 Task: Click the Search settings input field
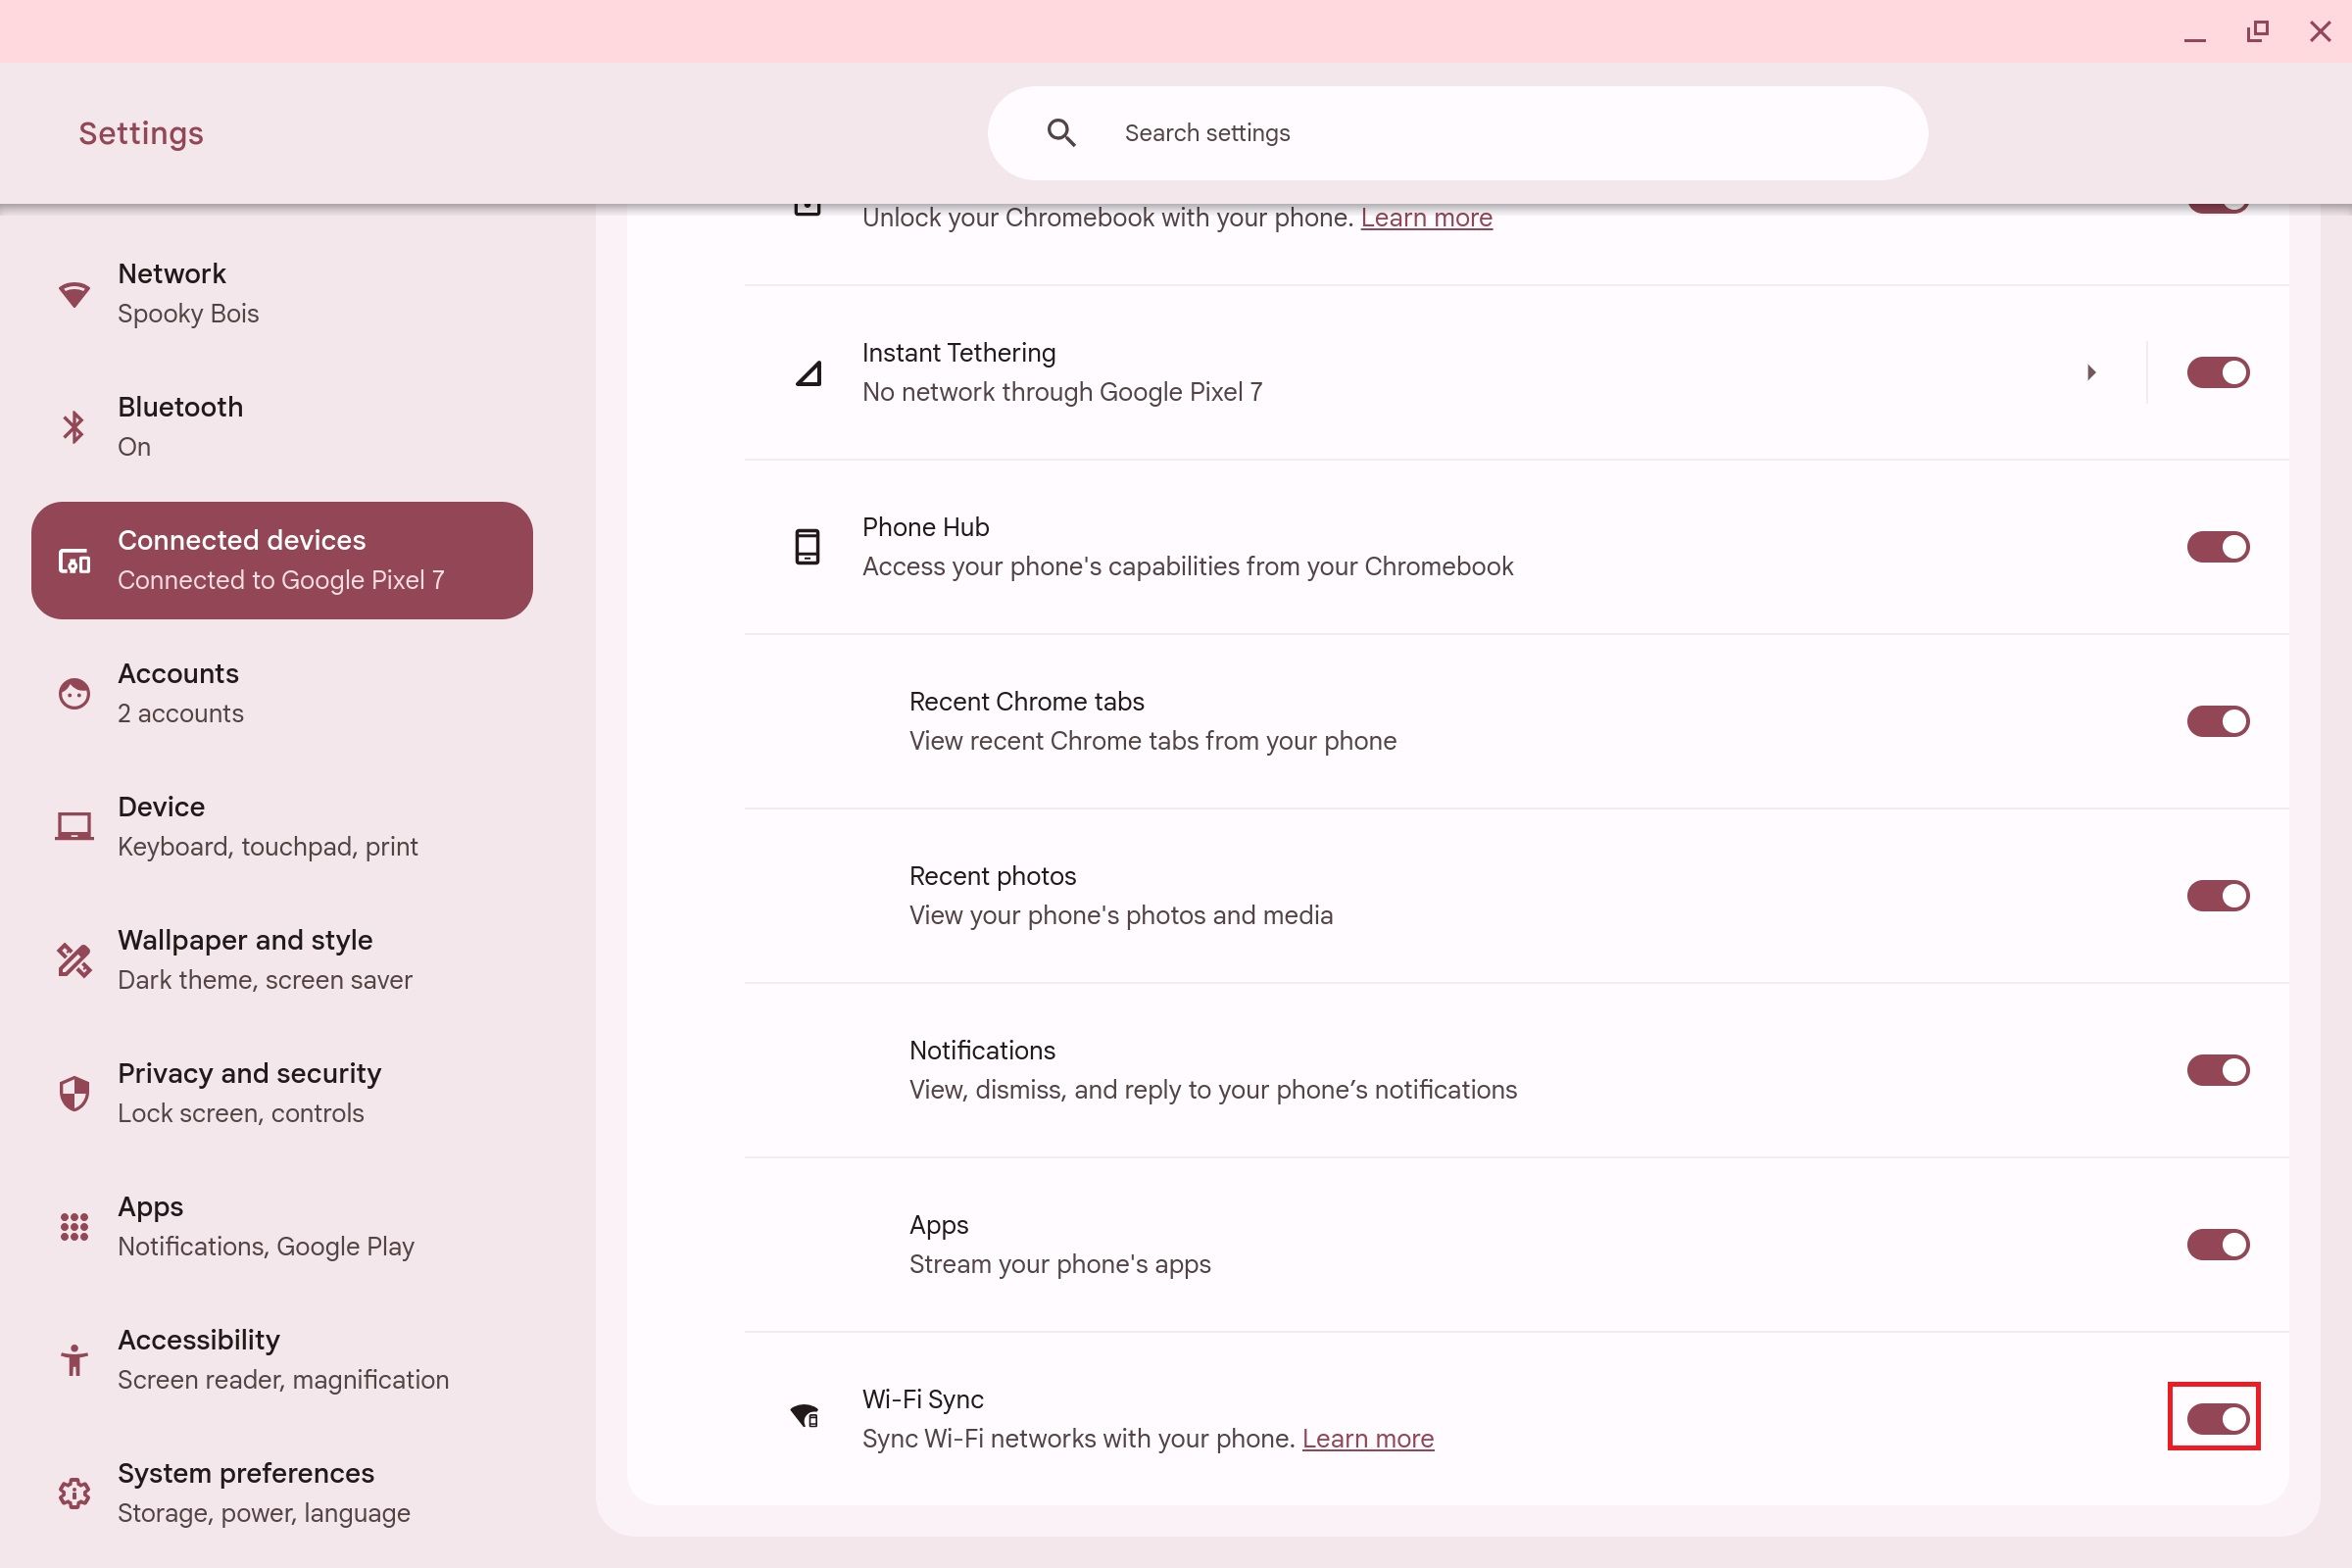click(x=1458, y=131)
